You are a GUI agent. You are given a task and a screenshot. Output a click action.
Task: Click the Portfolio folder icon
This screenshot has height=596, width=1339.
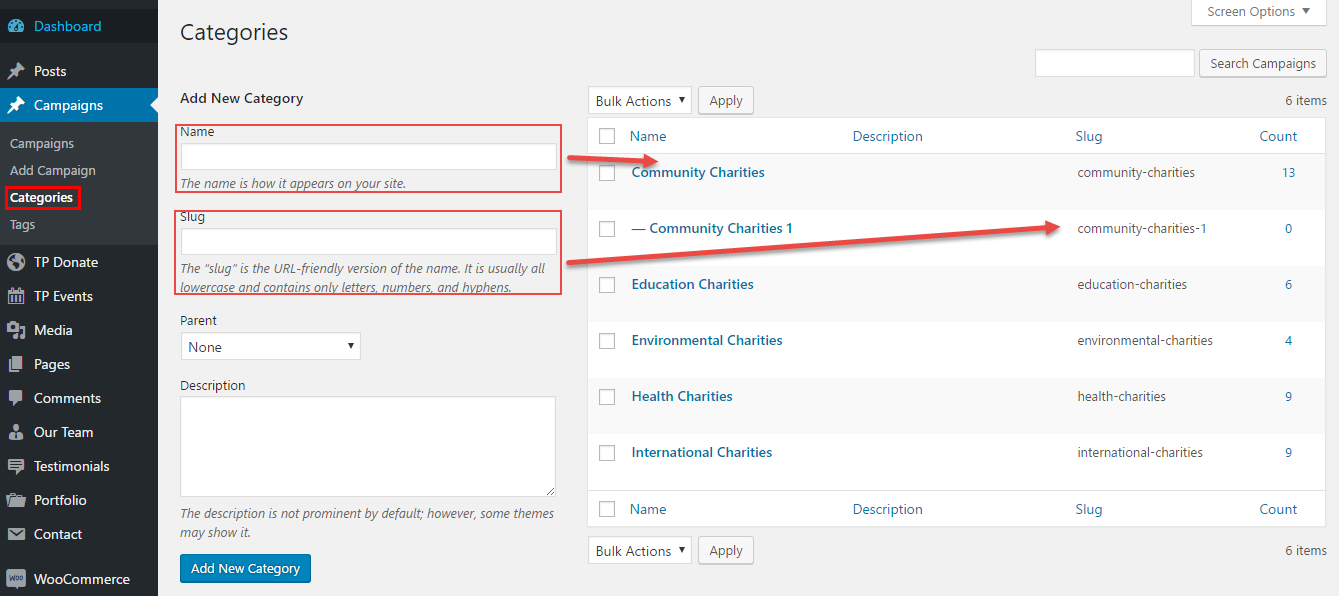point(16,500)
